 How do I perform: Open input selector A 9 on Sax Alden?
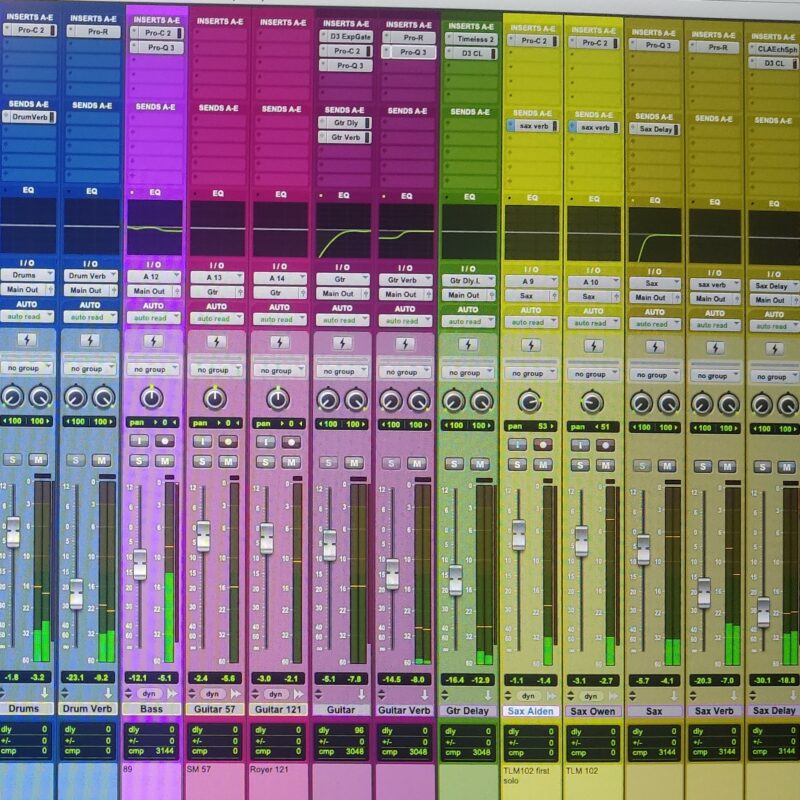531,281
